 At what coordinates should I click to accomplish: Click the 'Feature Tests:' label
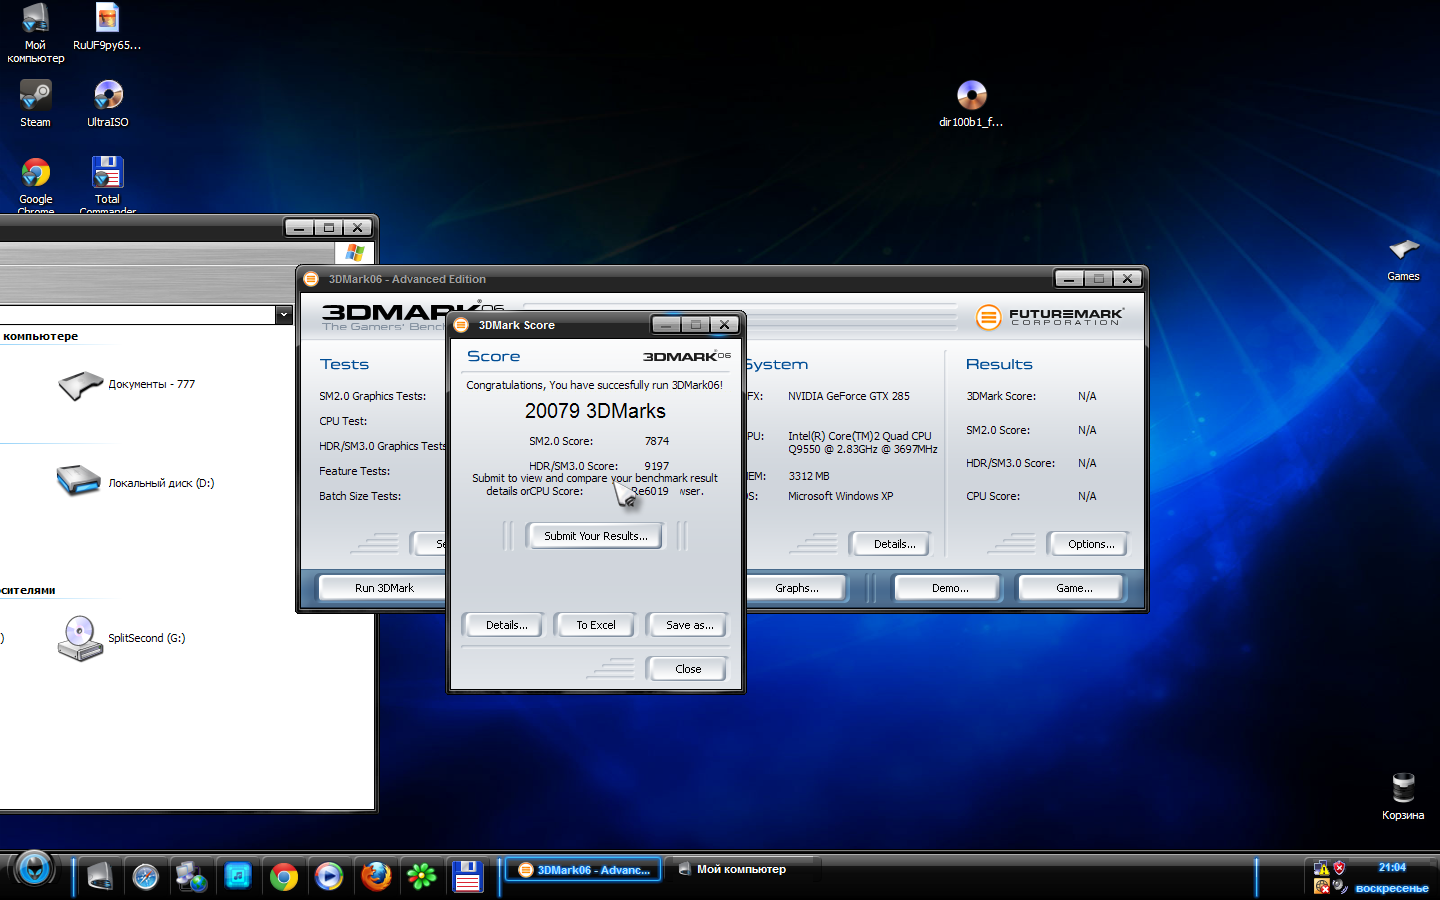355,471
